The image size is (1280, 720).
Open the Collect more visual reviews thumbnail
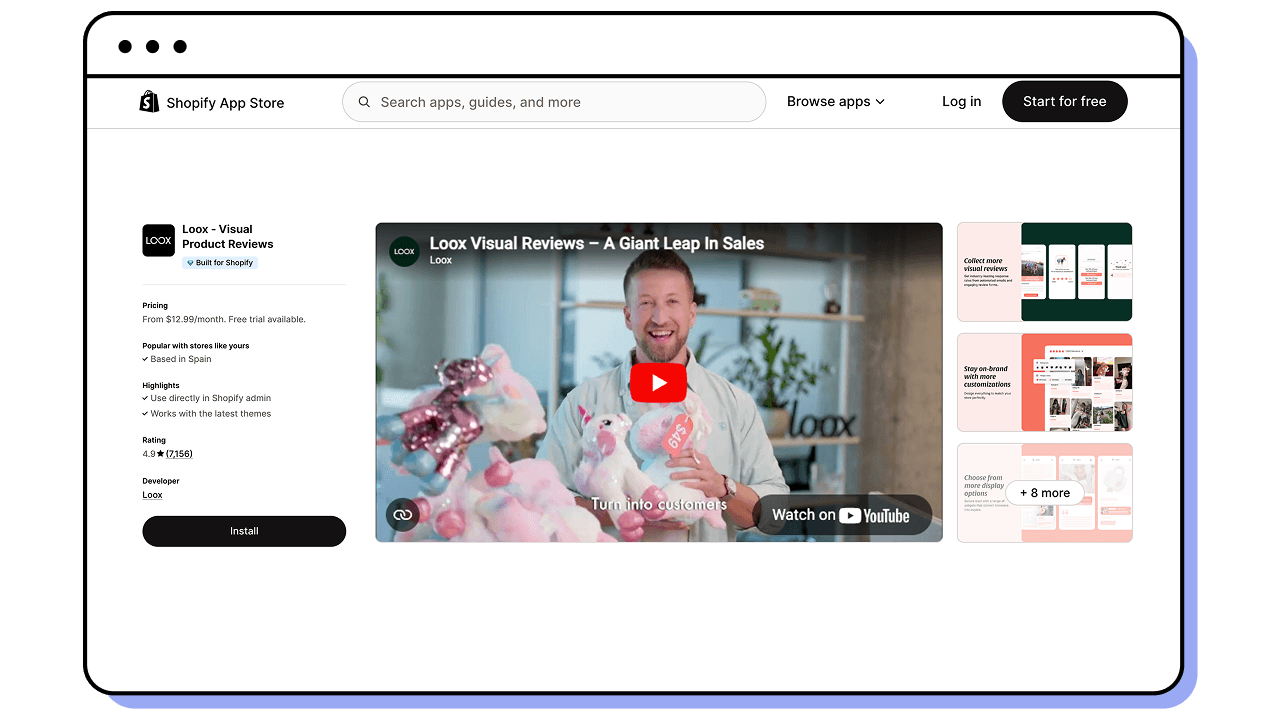[x=1044, y=271]
